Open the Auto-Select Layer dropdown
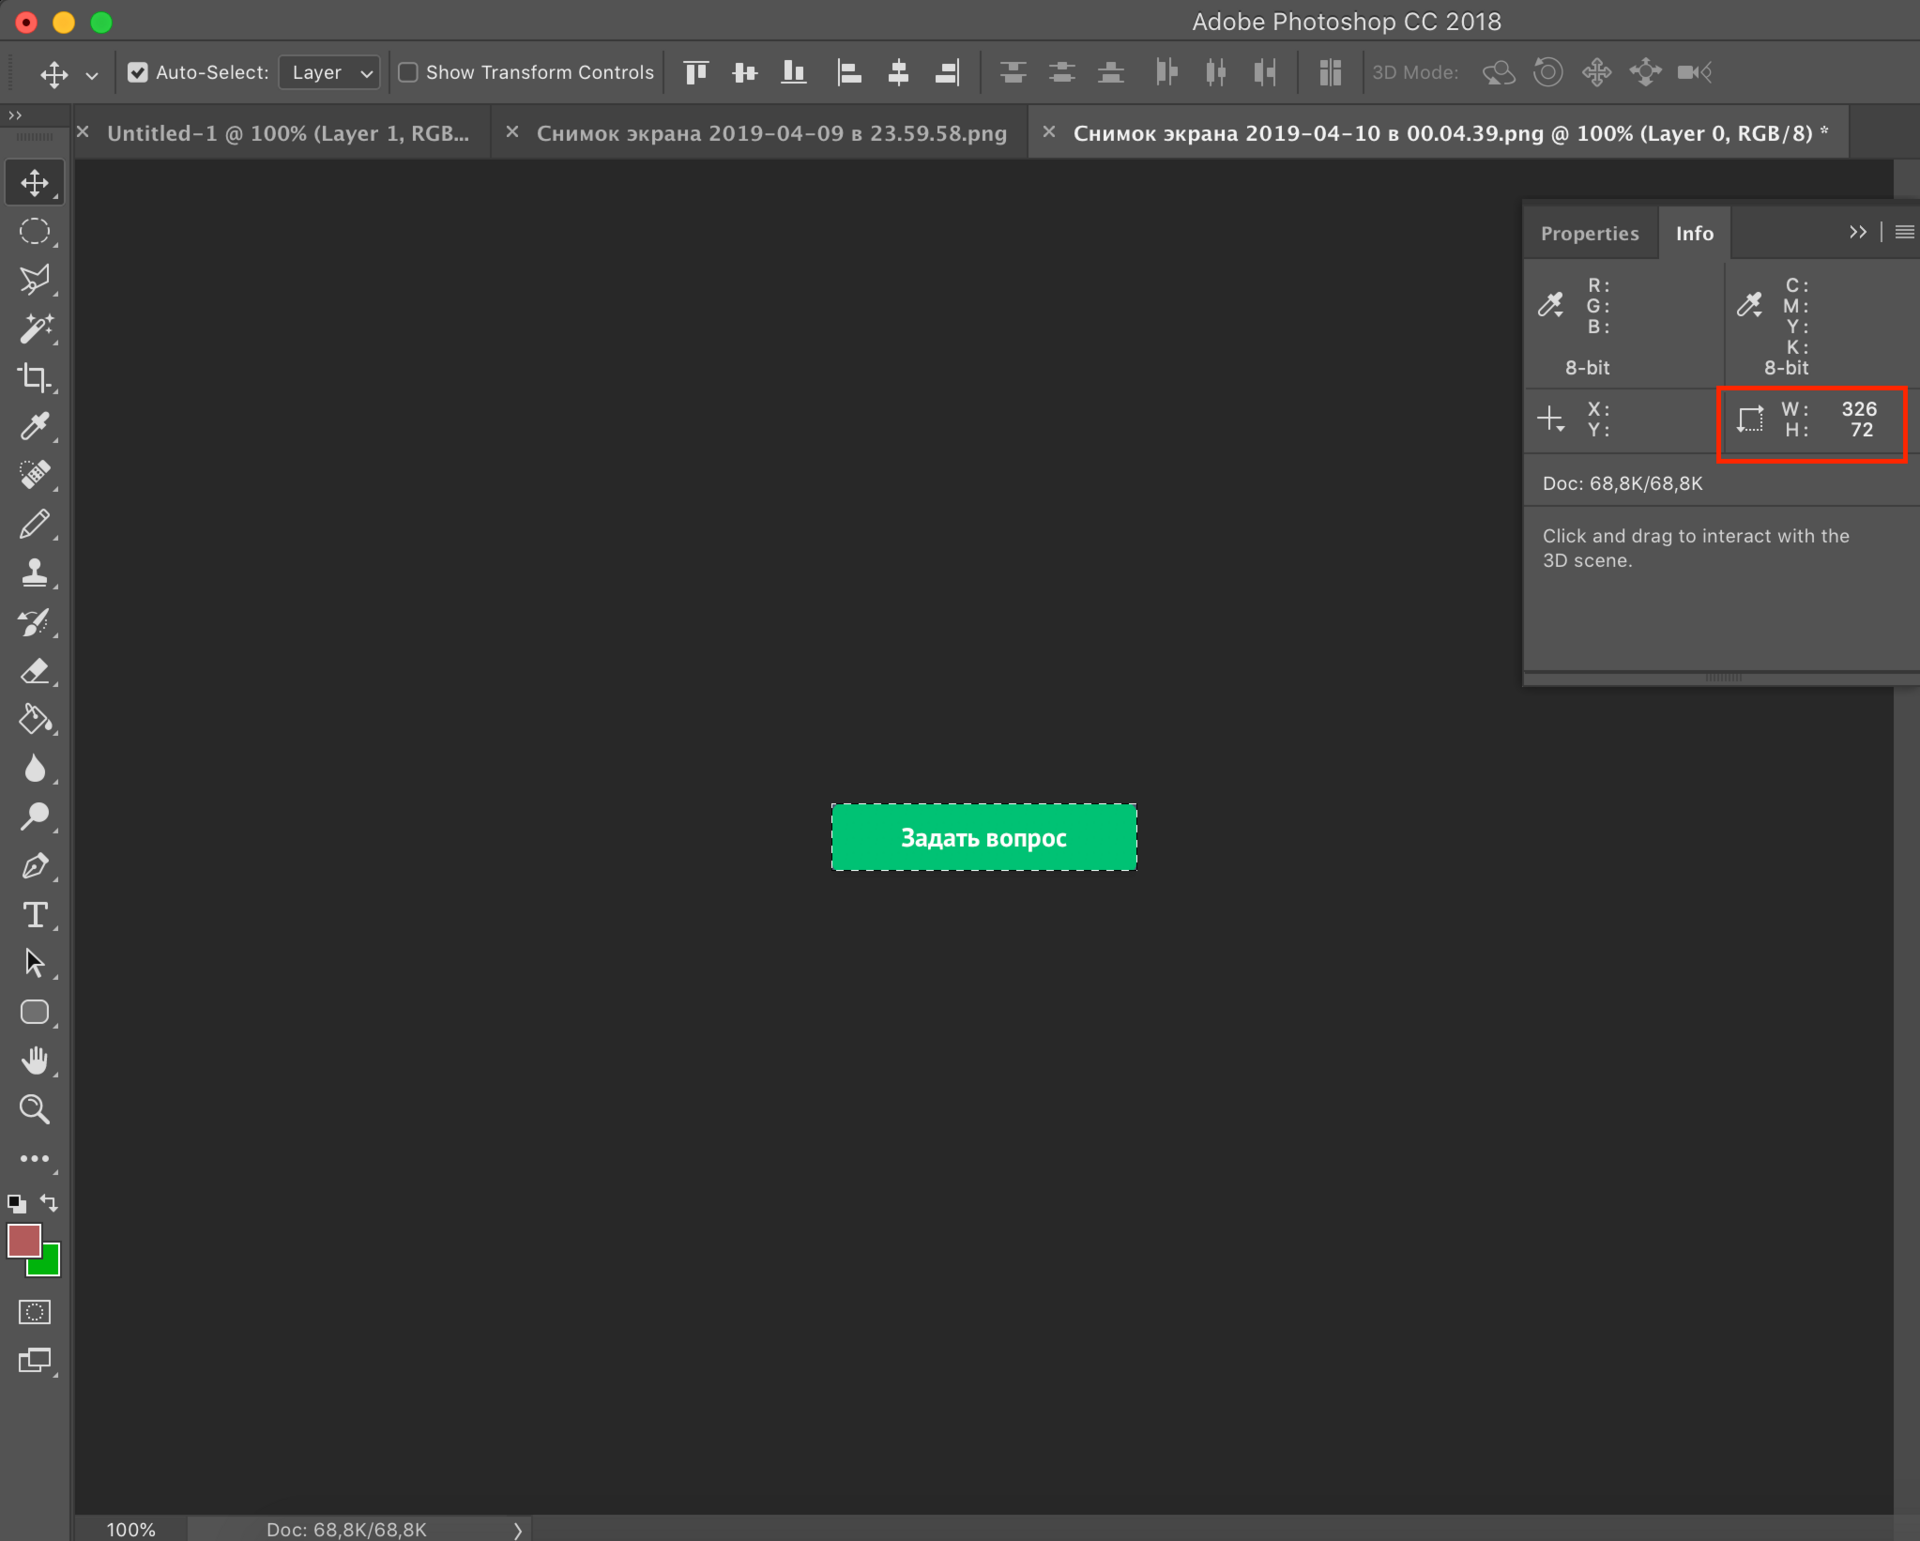The height and width of the screenshot is (1541, 1920). pos(329,72)
